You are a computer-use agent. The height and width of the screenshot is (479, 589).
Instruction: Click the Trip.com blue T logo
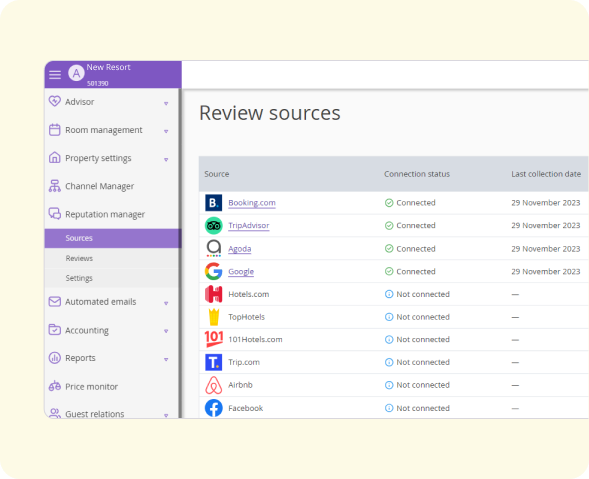click(213, 362)
